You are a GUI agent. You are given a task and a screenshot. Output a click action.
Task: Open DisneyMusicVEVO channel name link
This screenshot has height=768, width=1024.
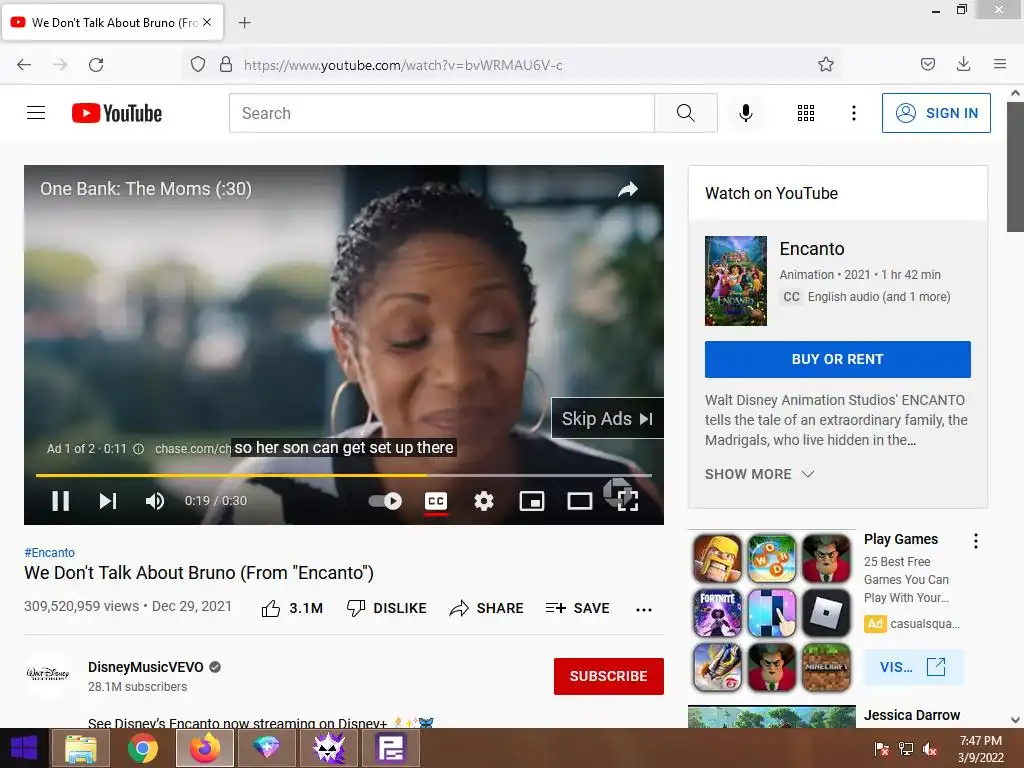146,667
